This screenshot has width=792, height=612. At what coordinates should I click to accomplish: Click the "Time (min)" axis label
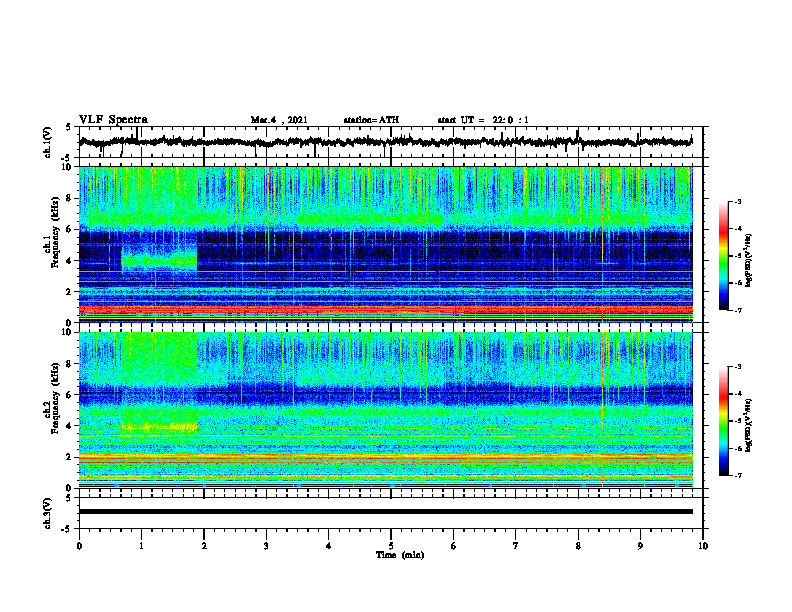400,555
